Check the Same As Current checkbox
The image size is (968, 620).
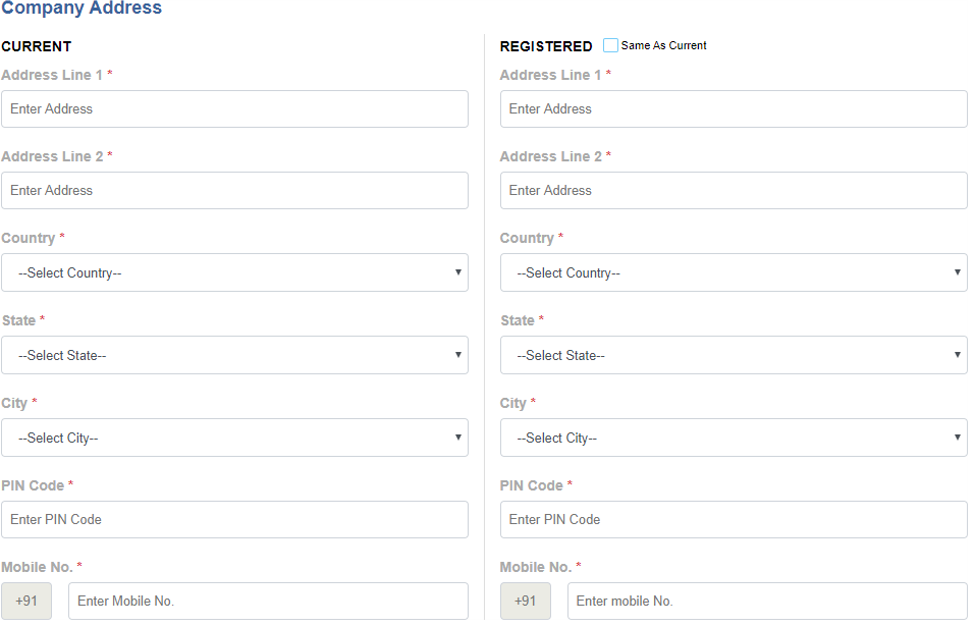click(611, 46)
